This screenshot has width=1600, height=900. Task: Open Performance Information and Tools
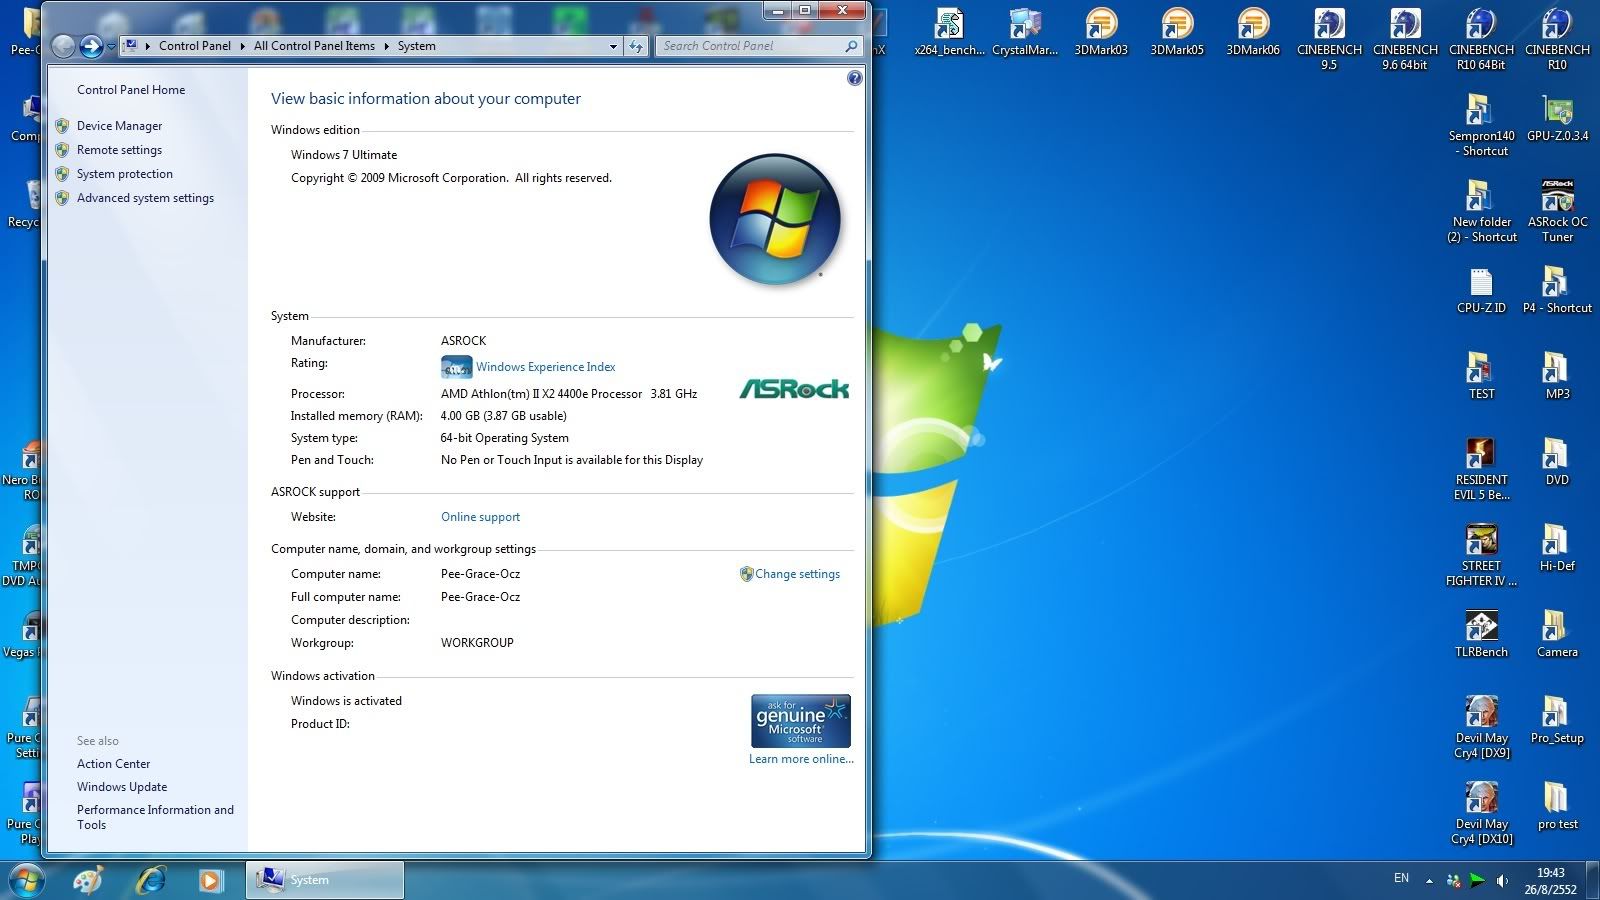(x=155, y=817)
